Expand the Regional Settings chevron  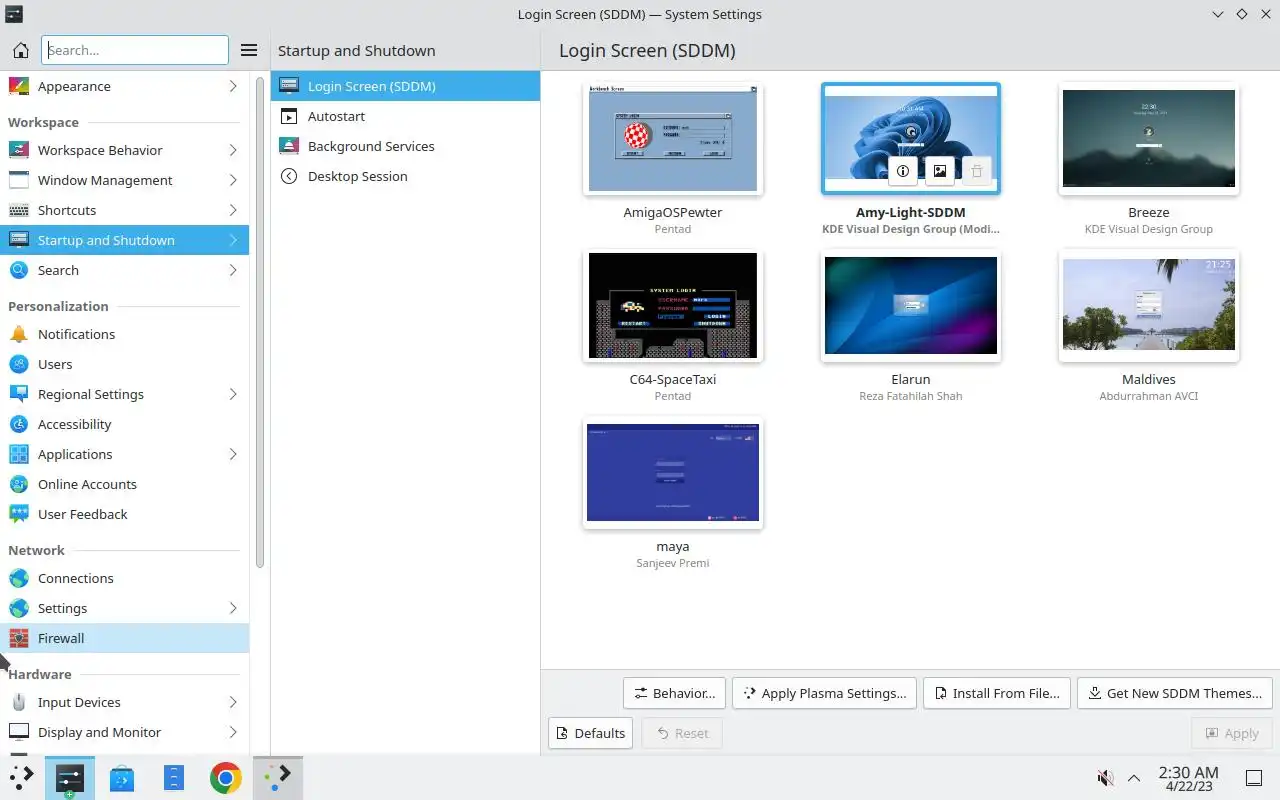pos(233,394)
